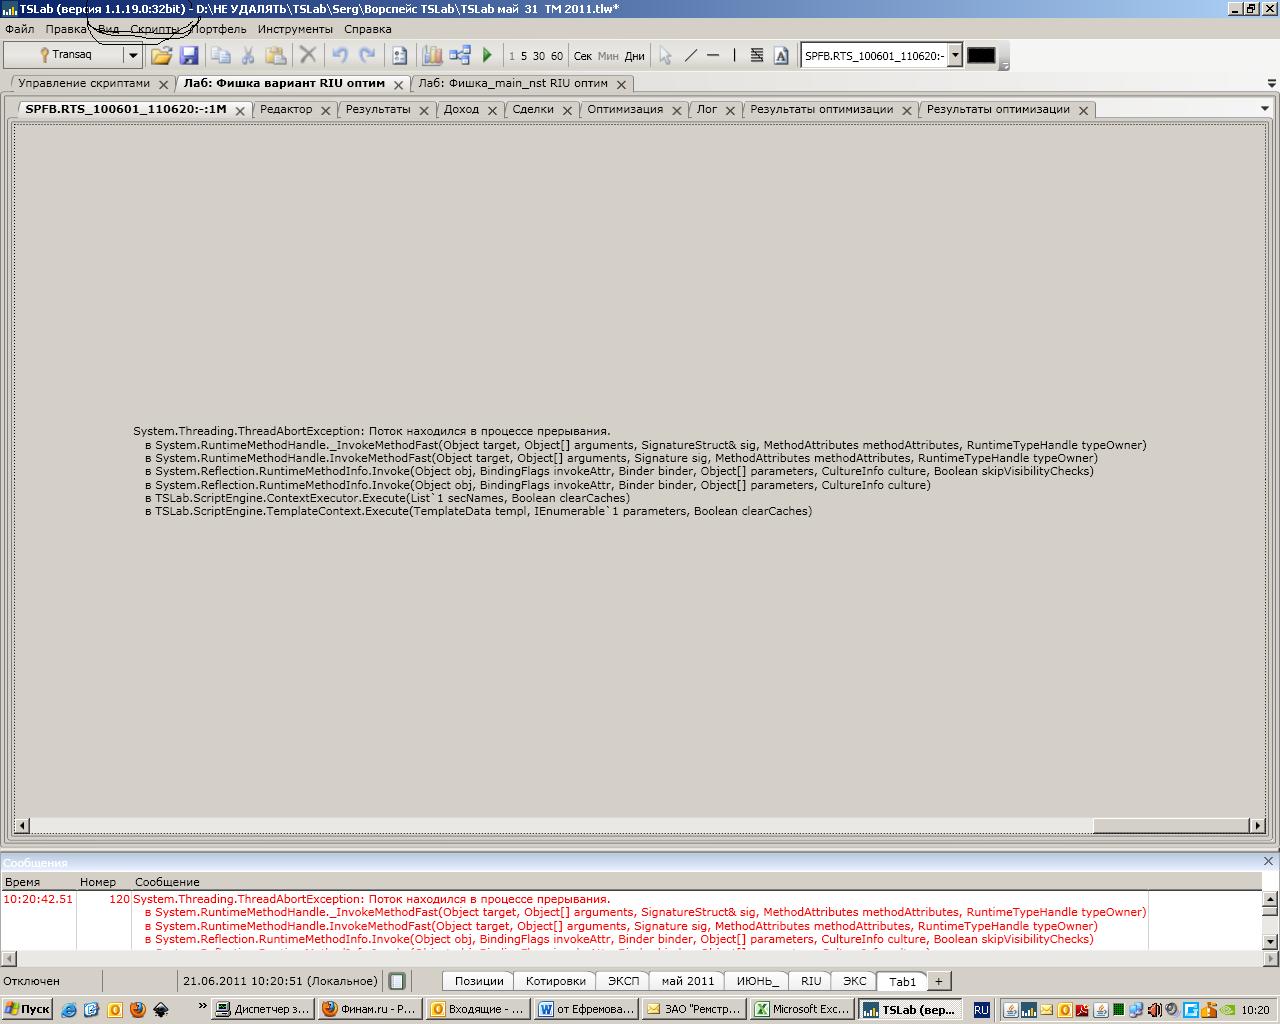
Task: Expand the inner tab list dropdown arrow
Action: 1264,109
